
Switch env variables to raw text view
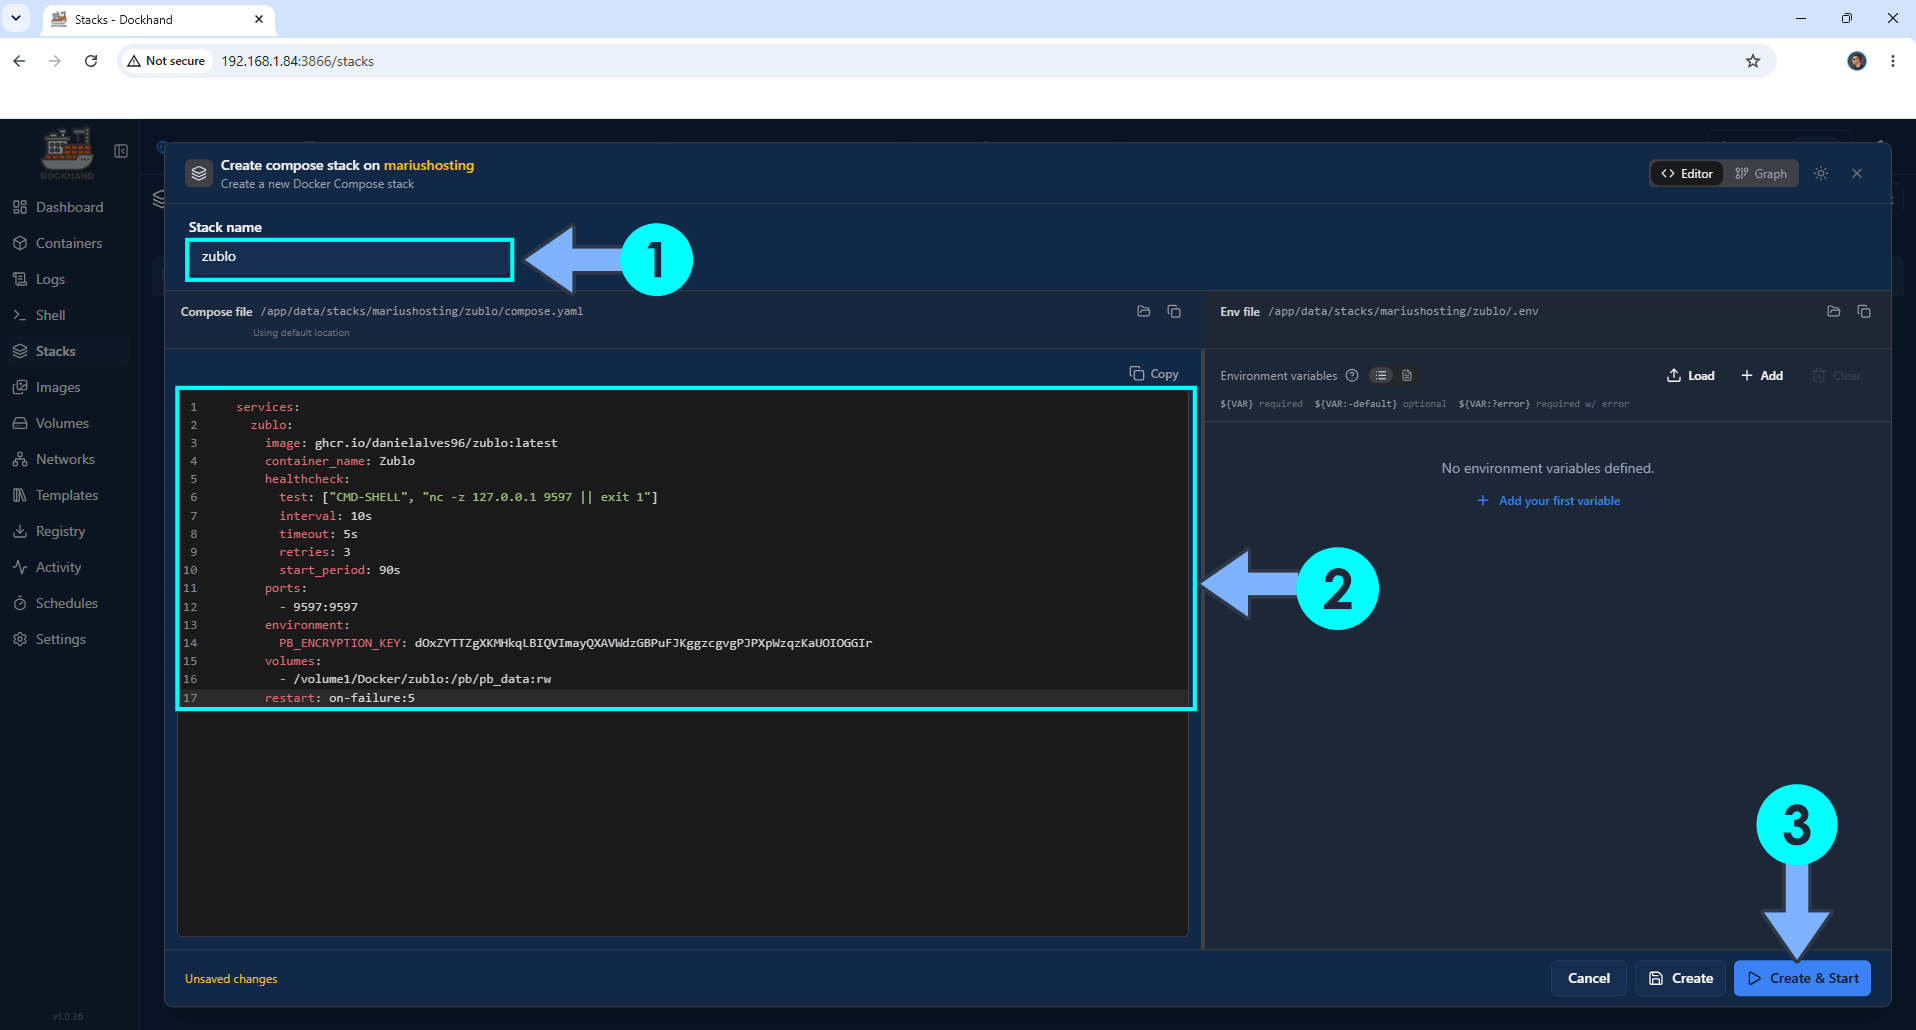click(1407, 376)
